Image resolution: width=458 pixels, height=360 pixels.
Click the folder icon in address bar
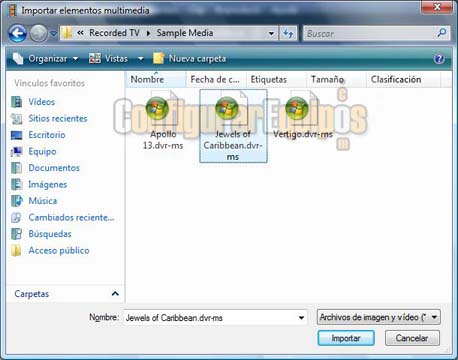(67, 33)
